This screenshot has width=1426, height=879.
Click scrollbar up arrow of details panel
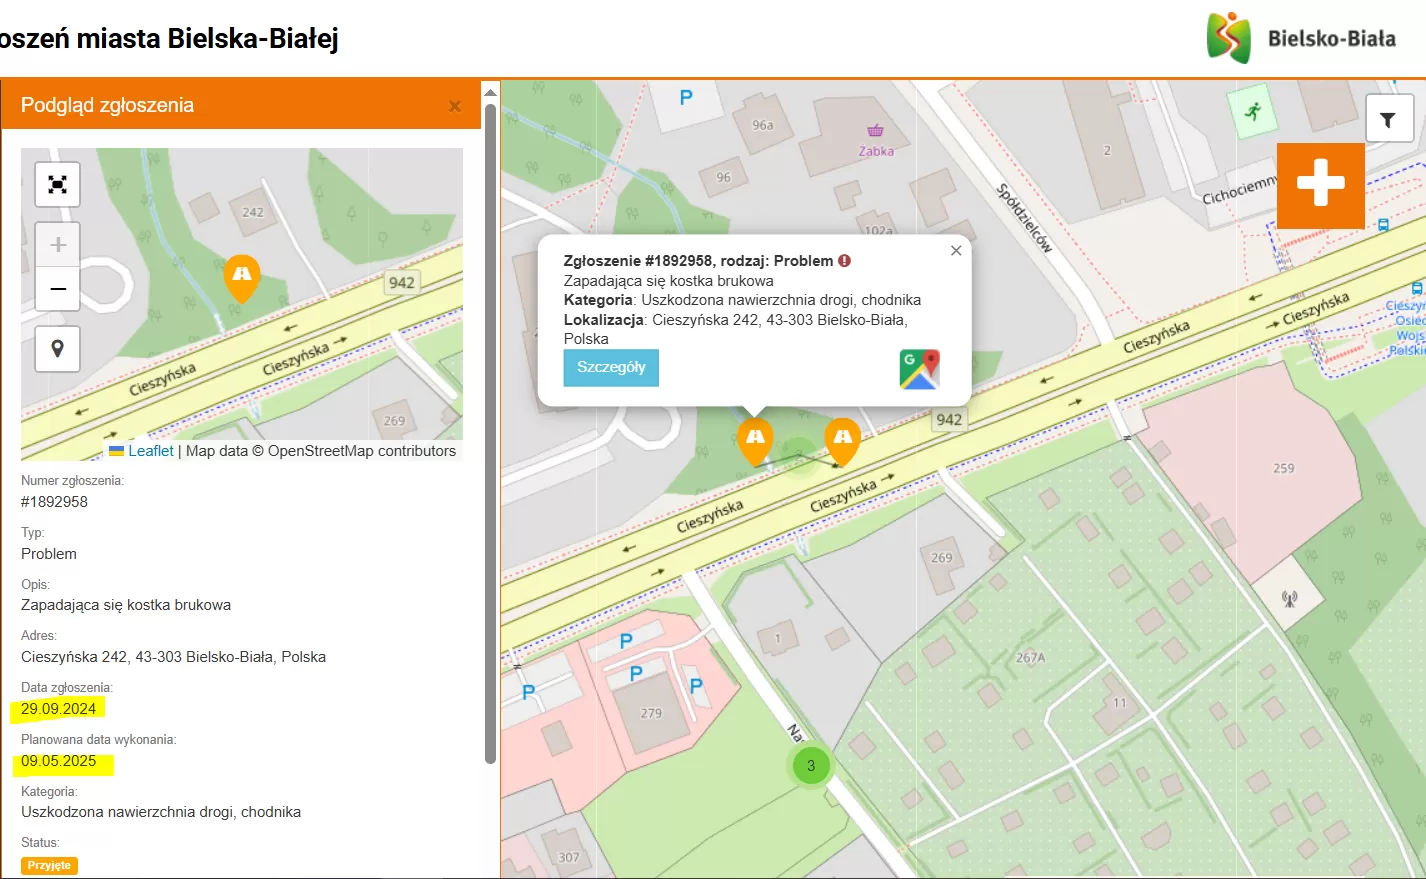[x=490, y=92]
